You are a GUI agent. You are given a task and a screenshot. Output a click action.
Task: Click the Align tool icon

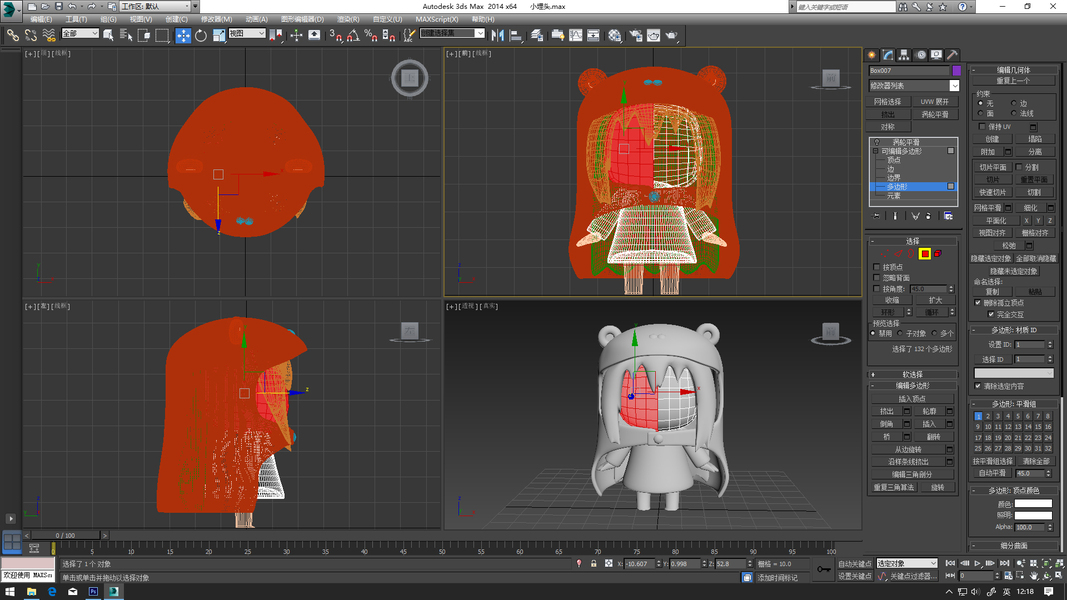click(515, 35)
